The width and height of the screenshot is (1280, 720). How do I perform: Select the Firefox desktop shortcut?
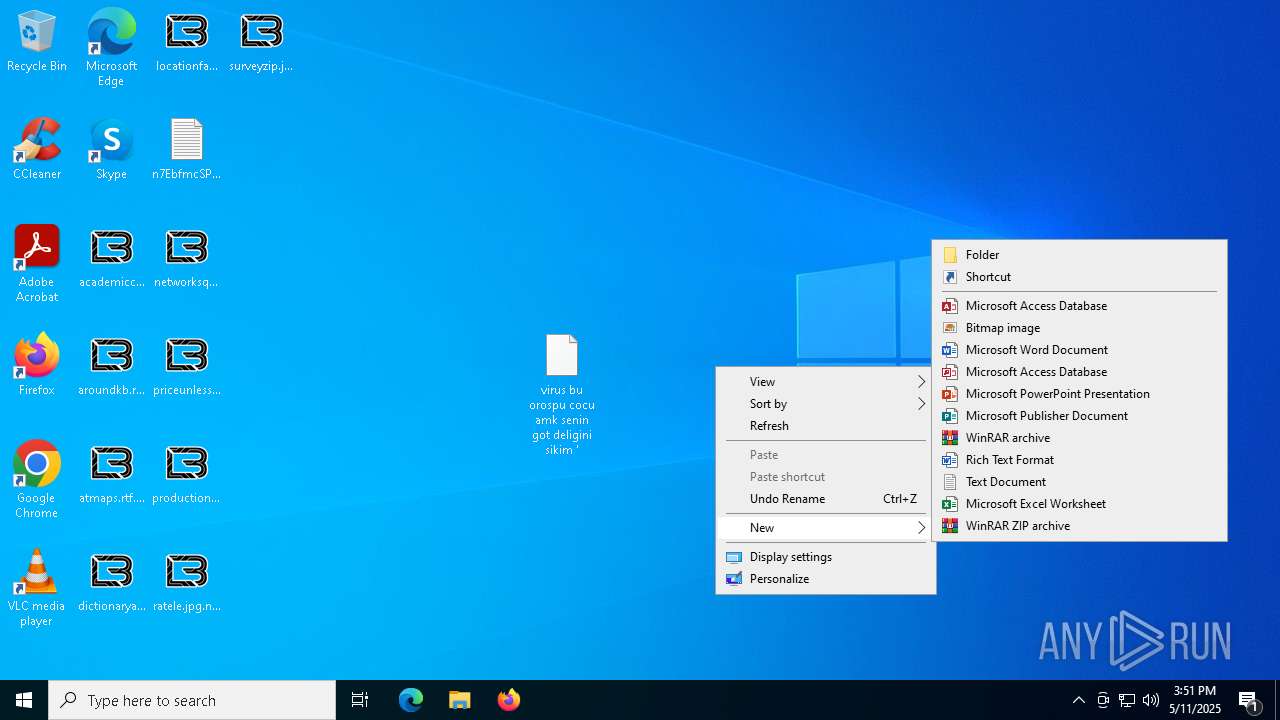click(37, 366)
